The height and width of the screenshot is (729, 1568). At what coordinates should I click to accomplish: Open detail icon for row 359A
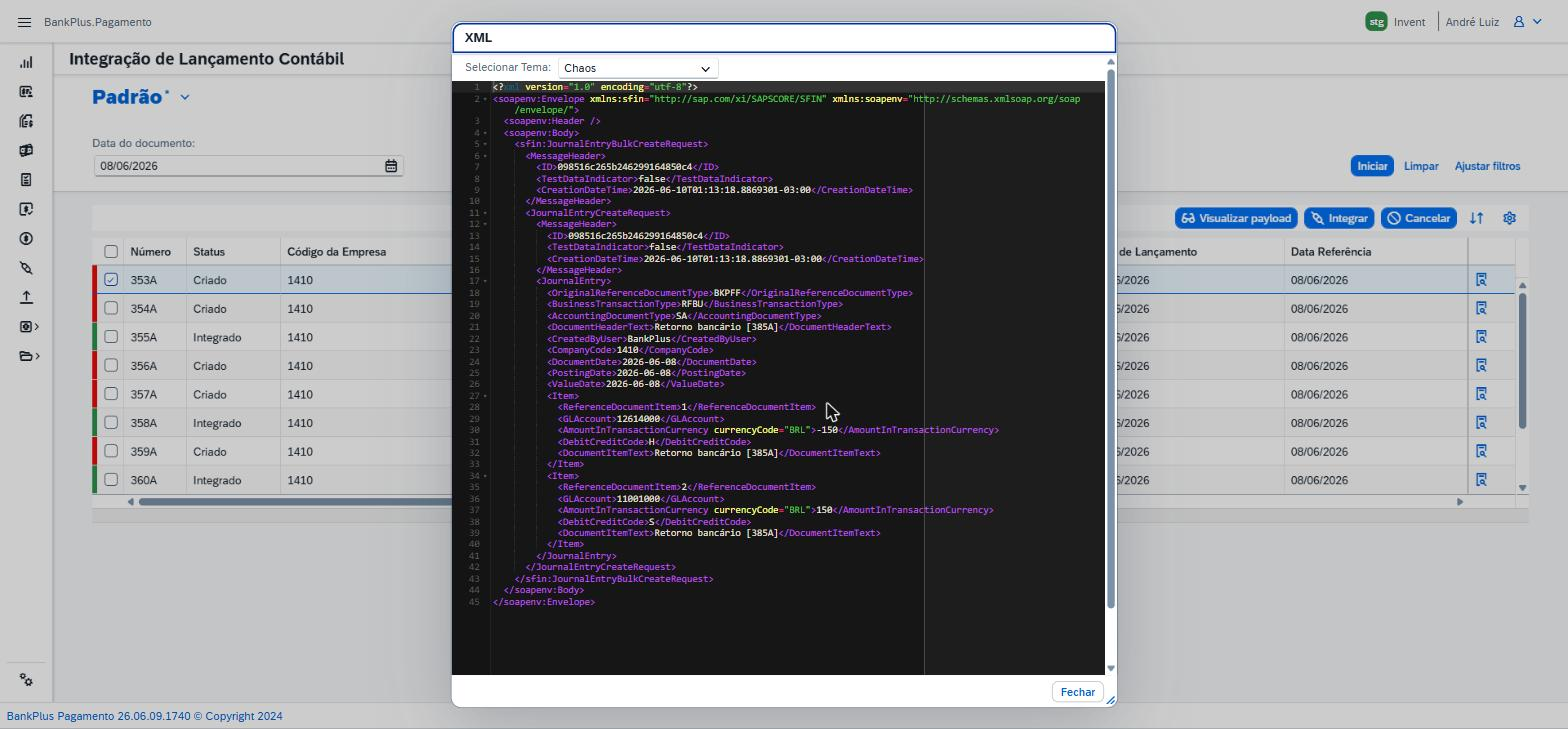(x=1481, y=452)
